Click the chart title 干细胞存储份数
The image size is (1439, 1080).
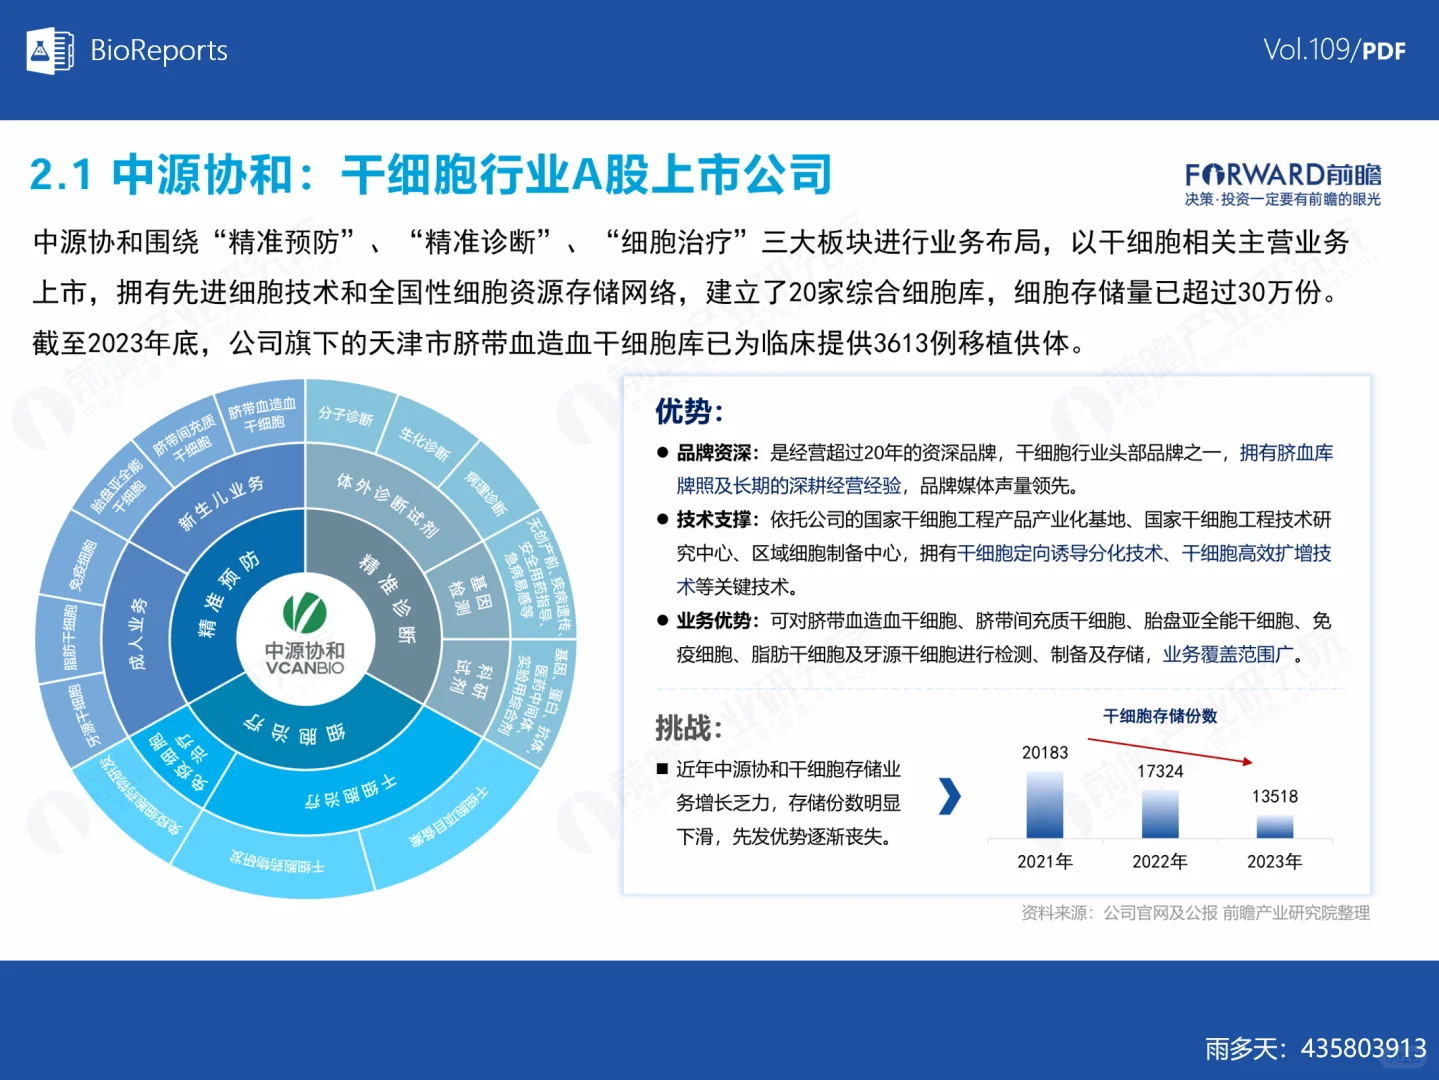click(1160, 716)
